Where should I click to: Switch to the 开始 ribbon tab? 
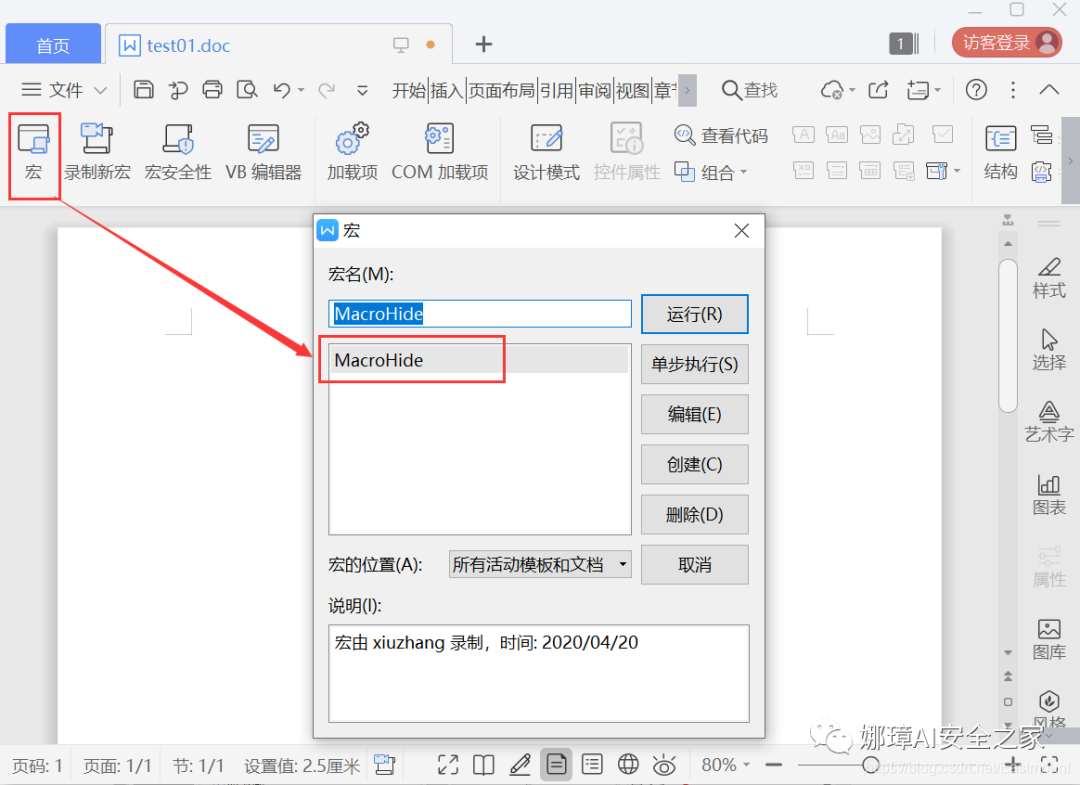pyautogui.click(x=409, y=90)
